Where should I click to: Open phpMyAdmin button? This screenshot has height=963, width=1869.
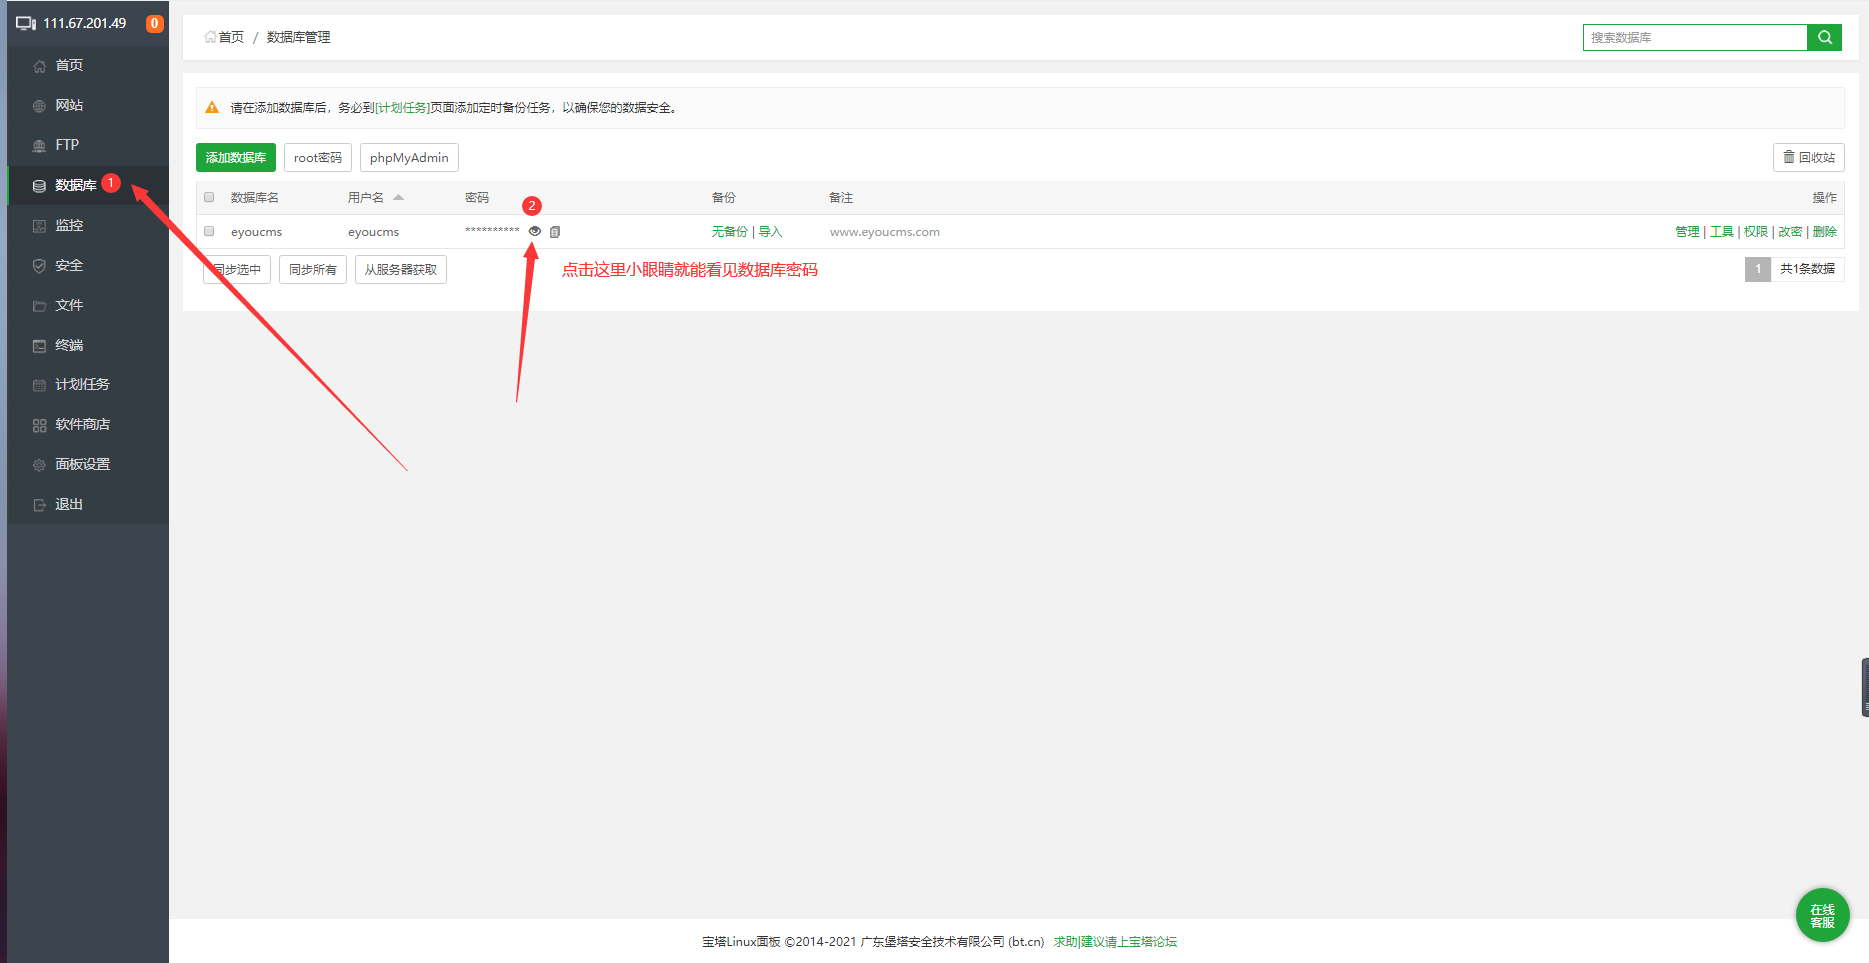click(409, 157)
